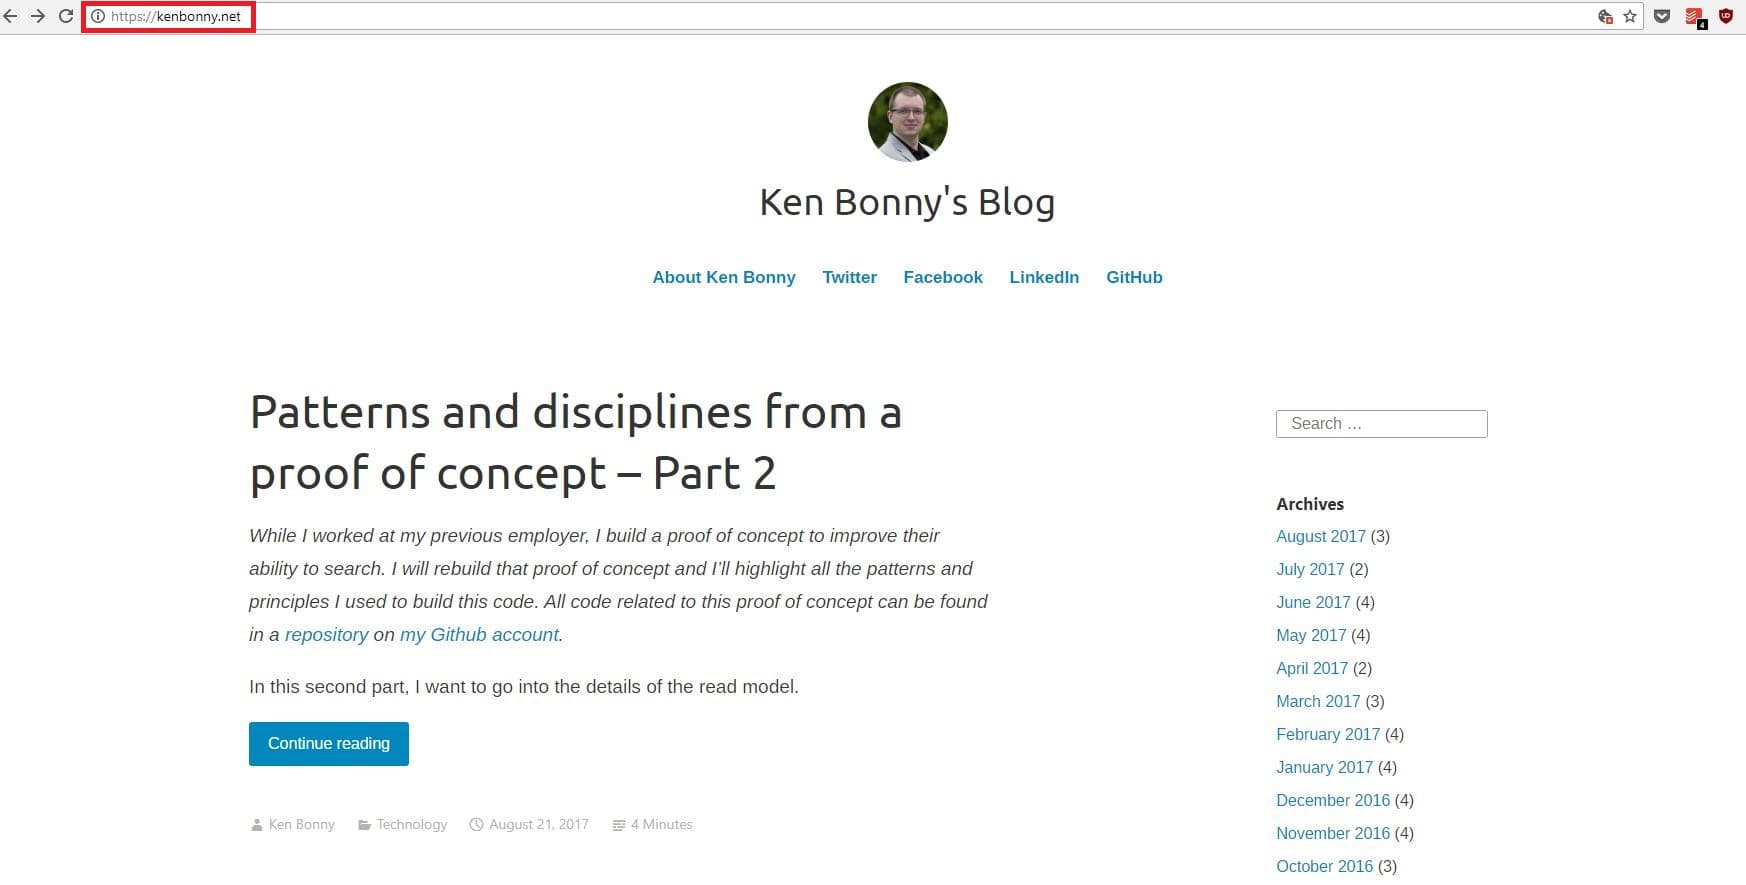Go to the Twitter menu link

pyautogui.click(x=849, y=277)
